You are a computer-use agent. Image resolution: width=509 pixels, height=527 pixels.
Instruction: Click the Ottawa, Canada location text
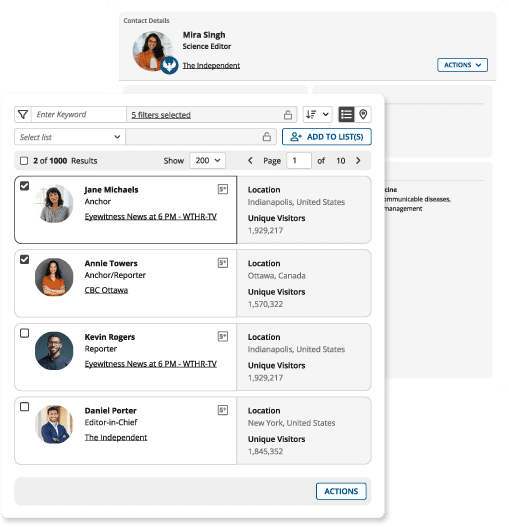[277, 276]
